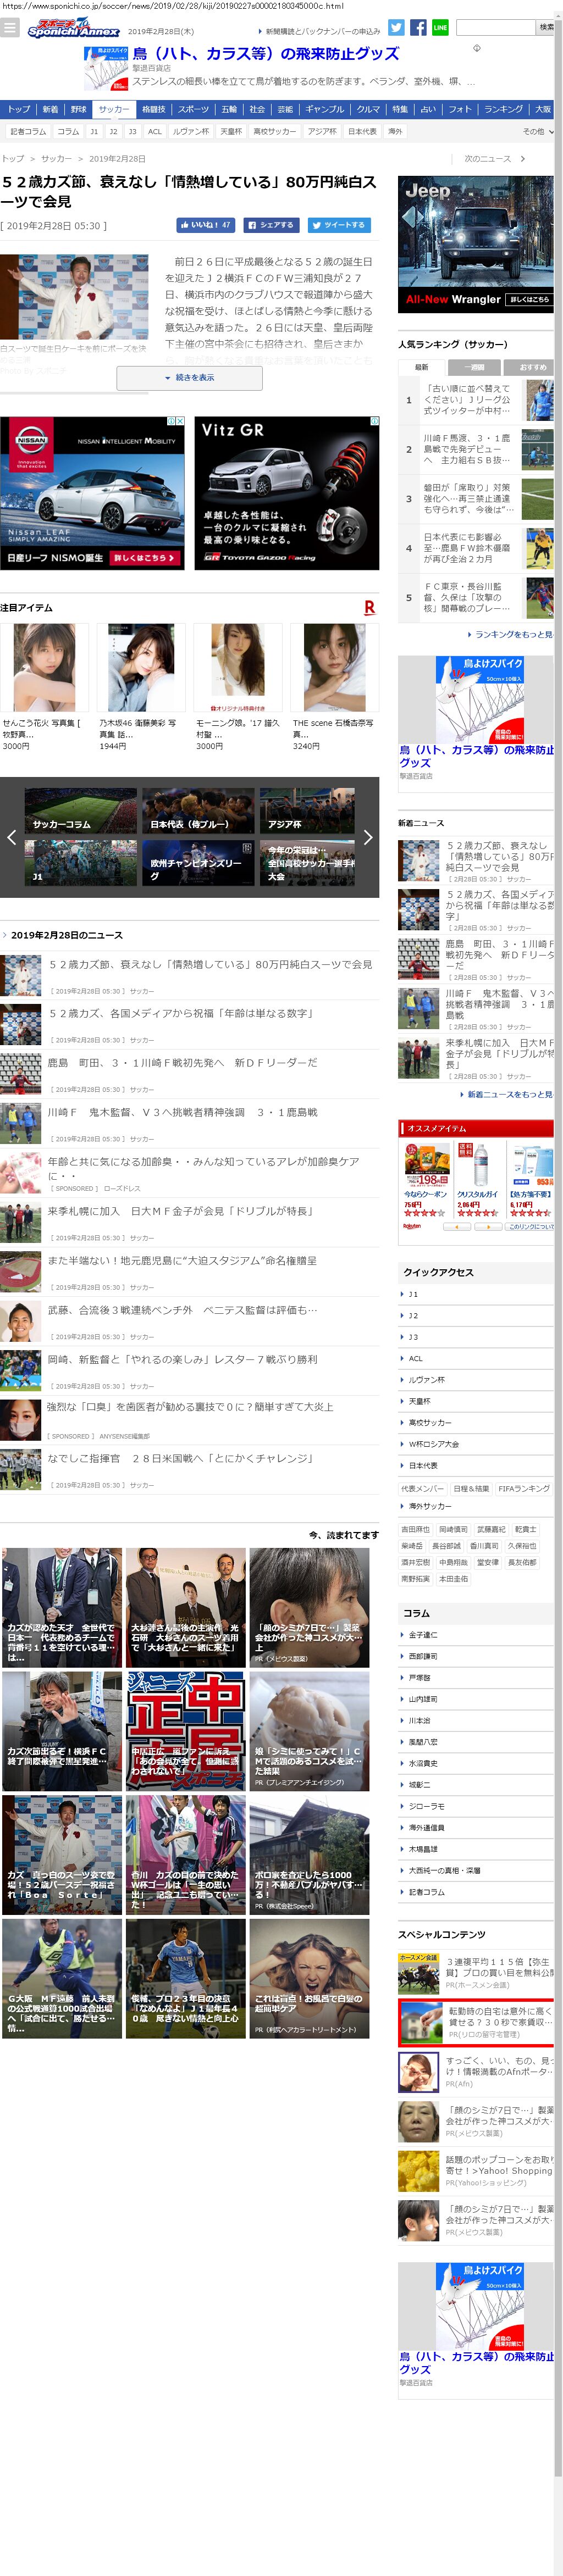Viewport: 563px width, 2576px height.
Task: Click the Sponichi Annex logo
Action: (73, 29)
